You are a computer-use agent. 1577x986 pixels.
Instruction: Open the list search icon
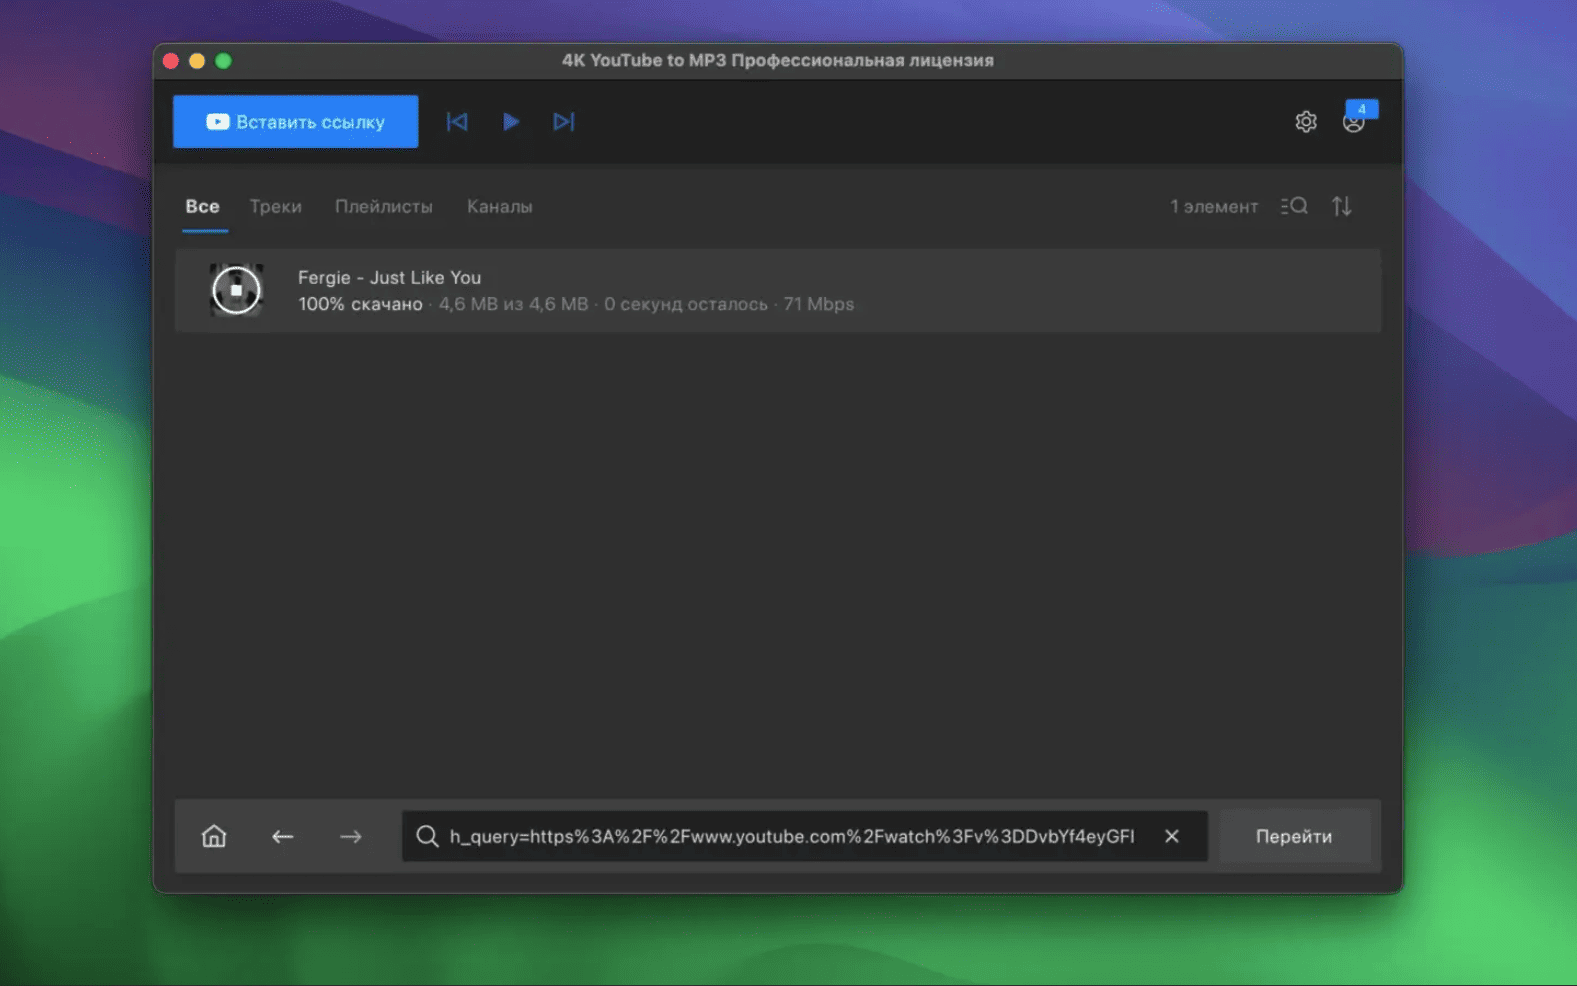tap(1294, 206)
